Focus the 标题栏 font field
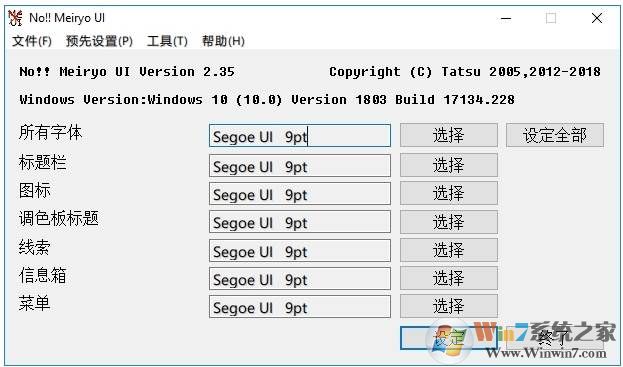The image size is (623, 367). point(300,166)
